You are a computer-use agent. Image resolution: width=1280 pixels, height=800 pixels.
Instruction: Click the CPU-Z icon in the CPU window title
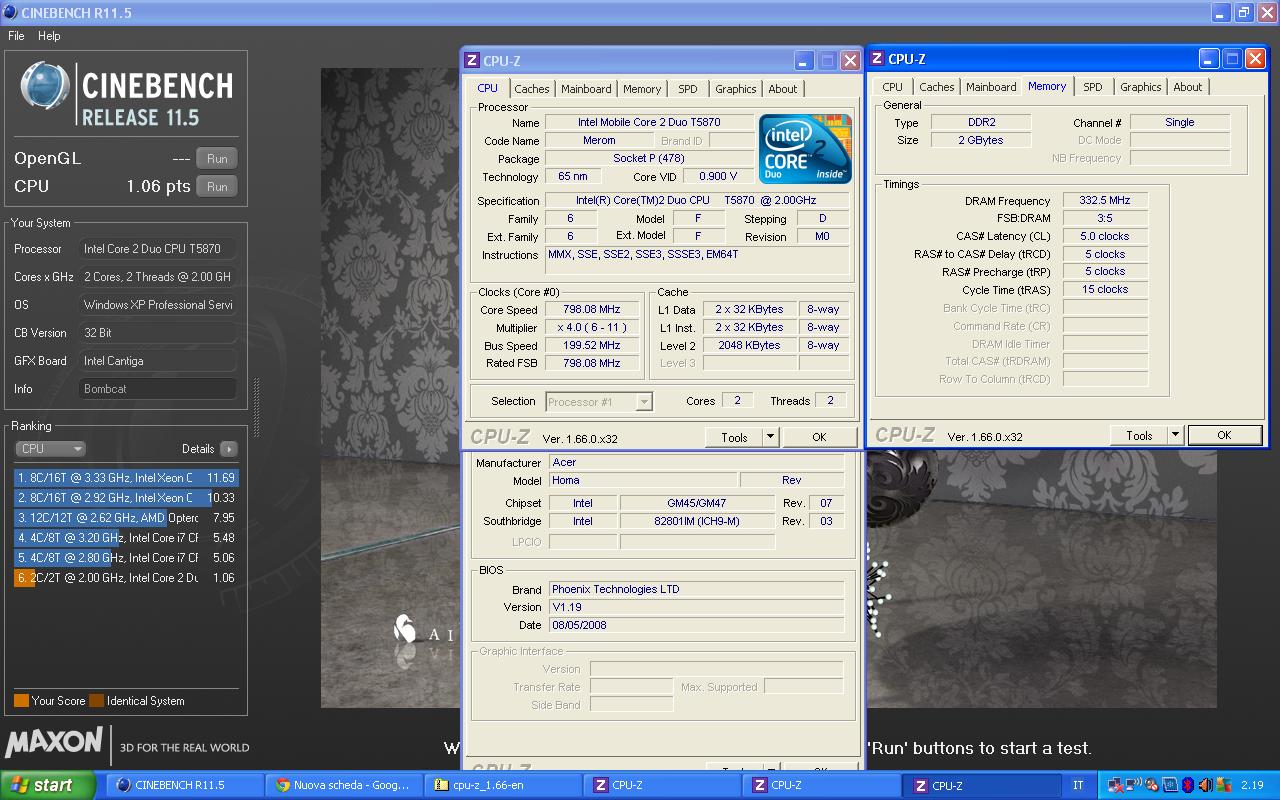click(x=472, y=61)
